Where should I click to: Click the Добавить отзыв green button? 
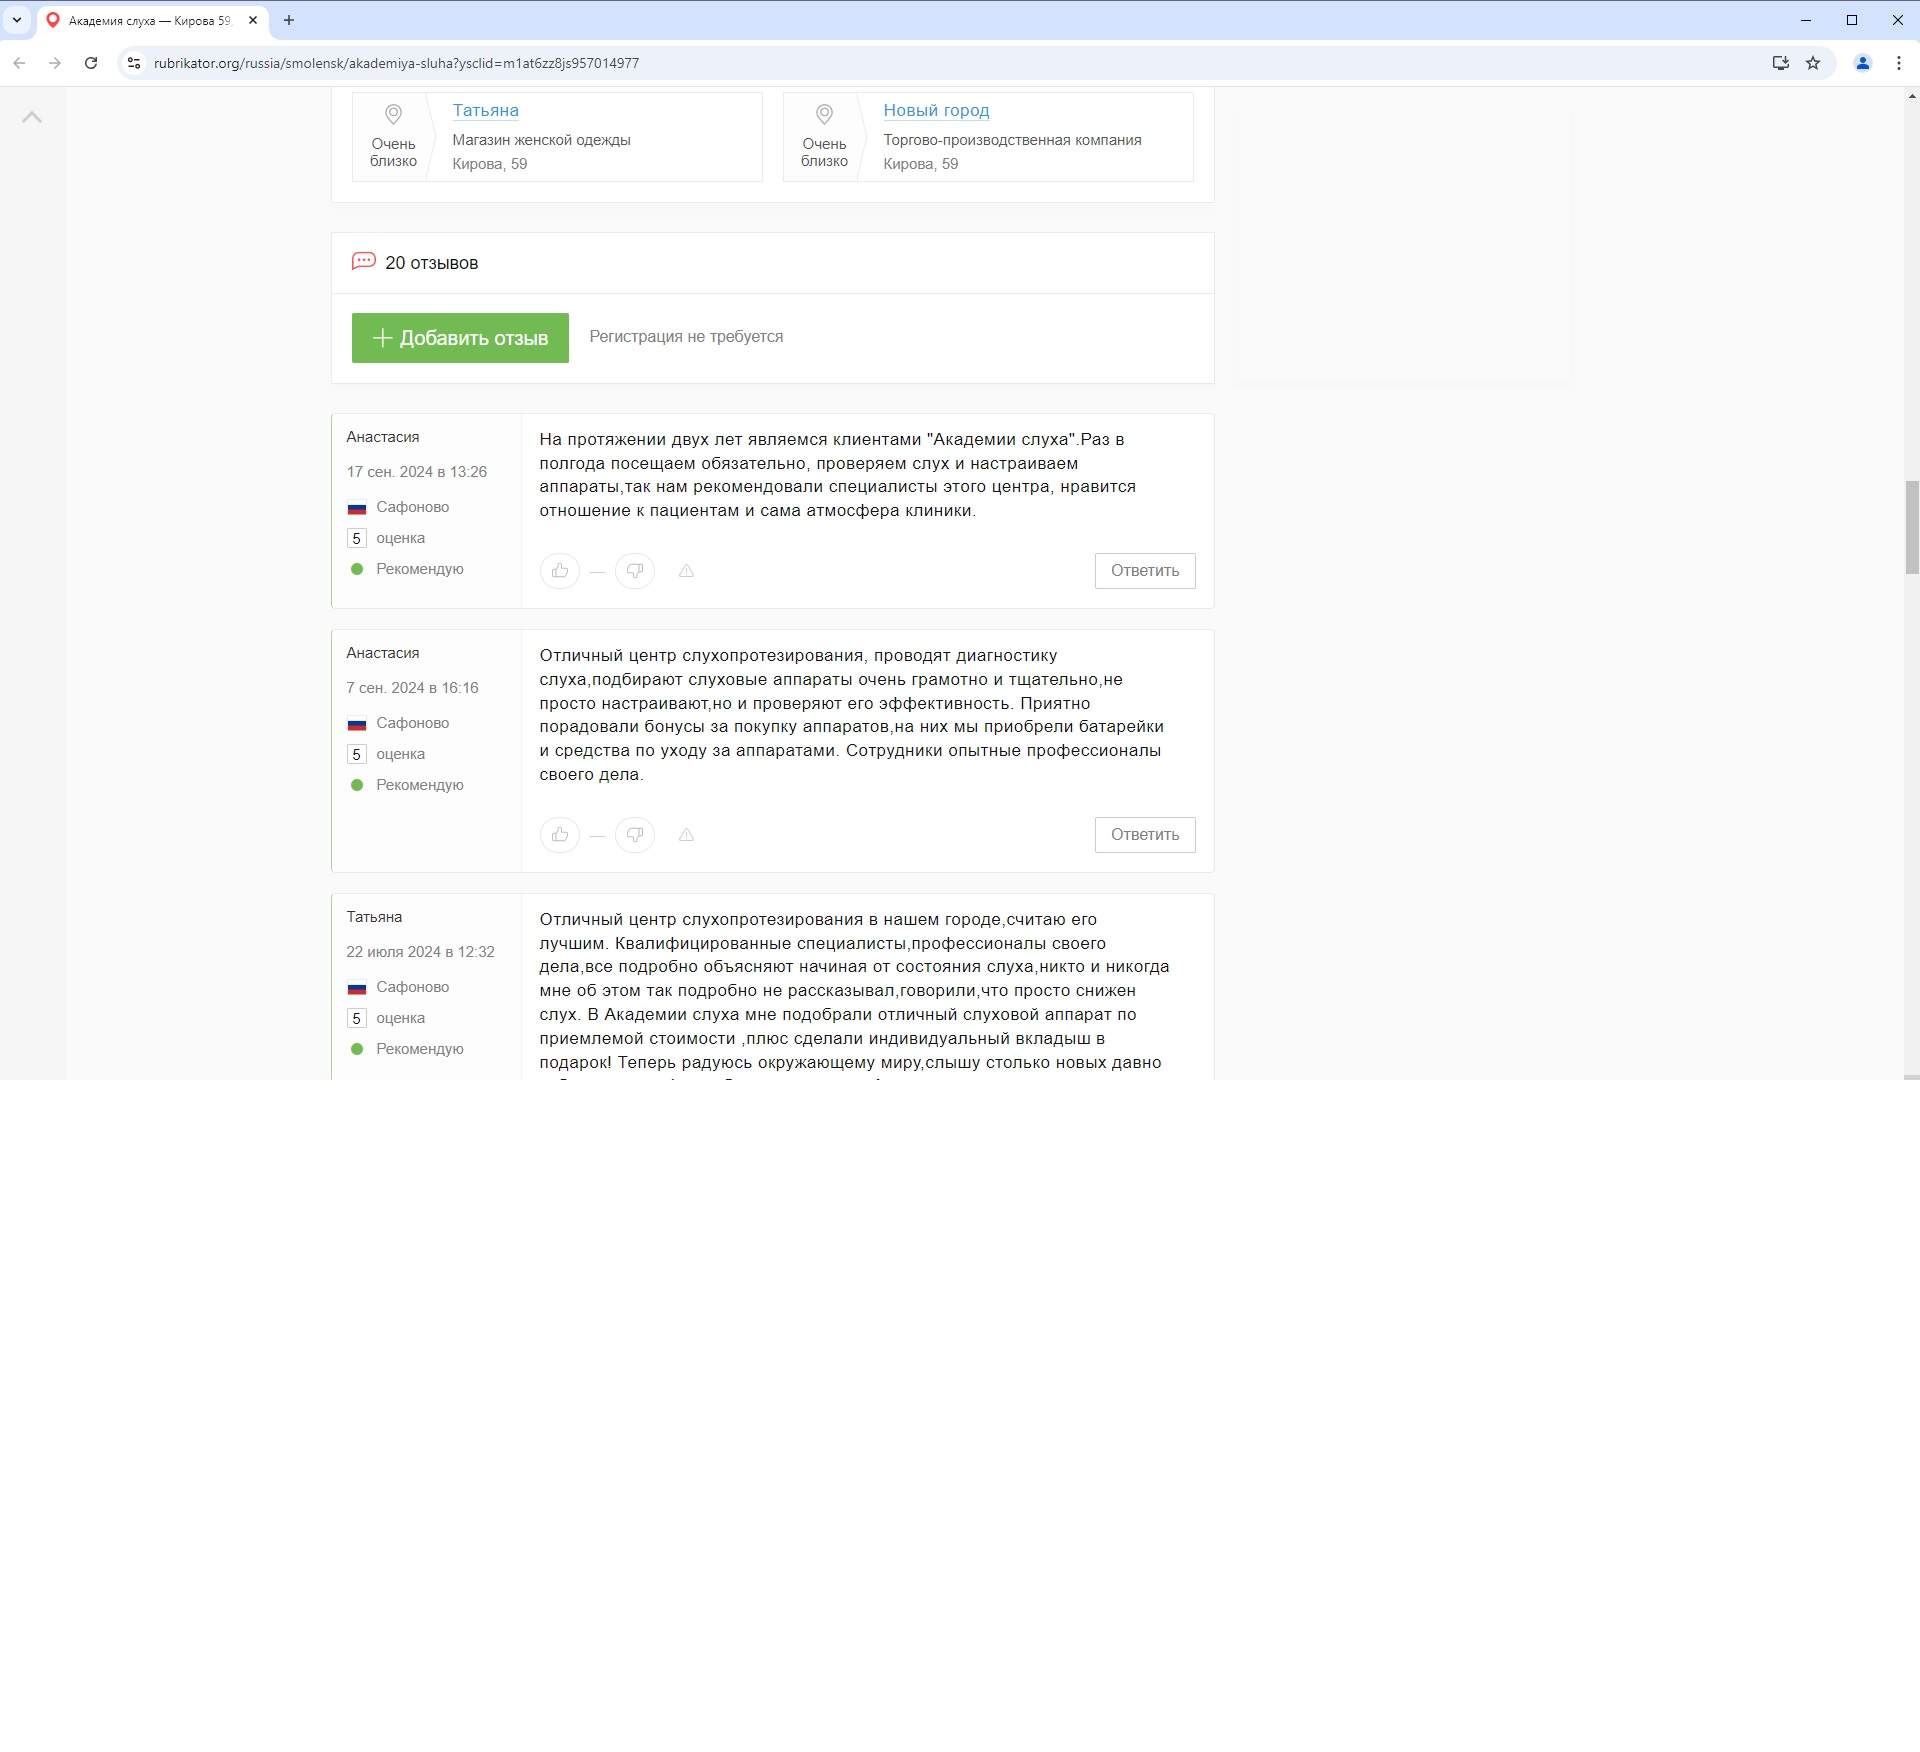click(460, 338)
